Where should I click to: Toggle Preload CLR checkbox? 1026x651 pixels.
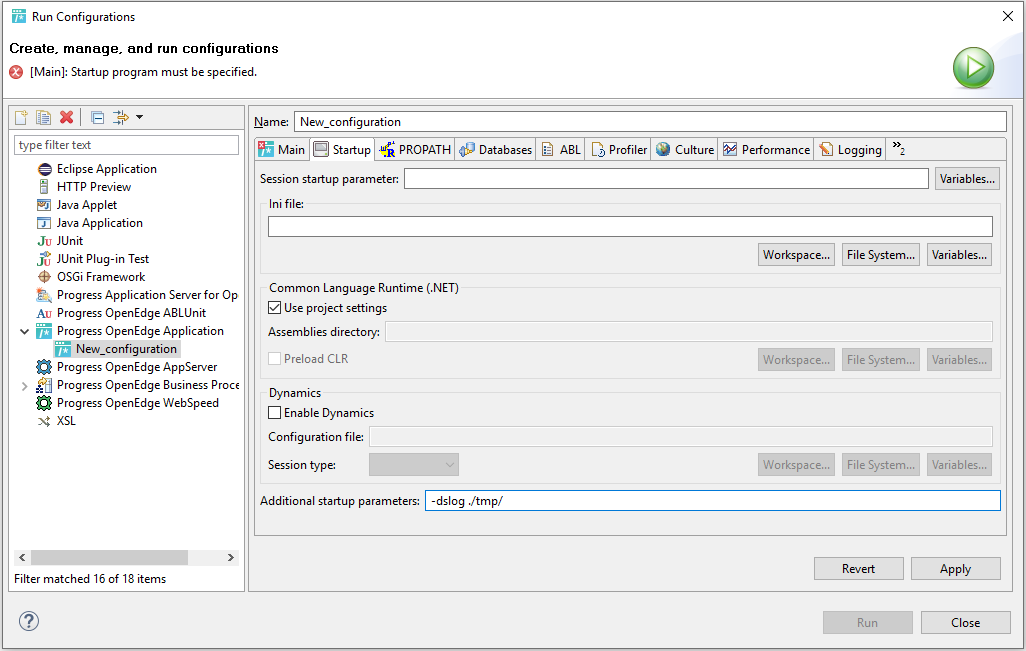(x=275, y=359)
